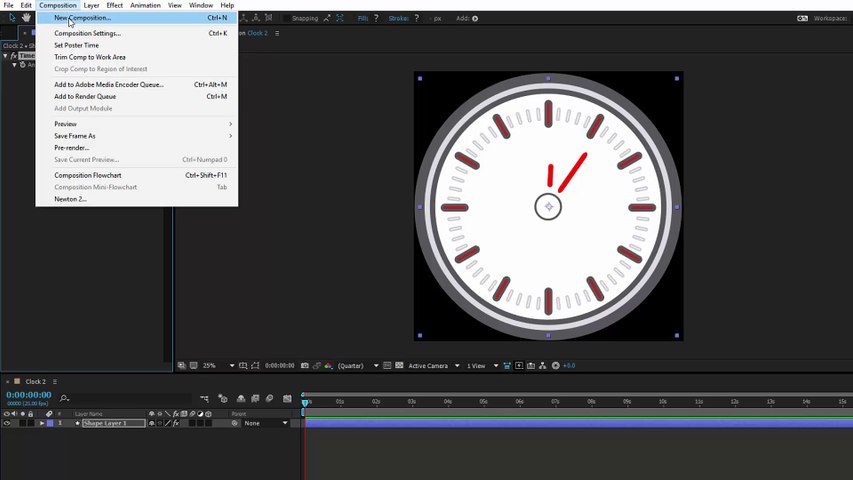Image resolution: width=853 pixels, height=480 pixels.
Task: Click the current time 0:00:00:00 display
Action: (x=28, y=395)
